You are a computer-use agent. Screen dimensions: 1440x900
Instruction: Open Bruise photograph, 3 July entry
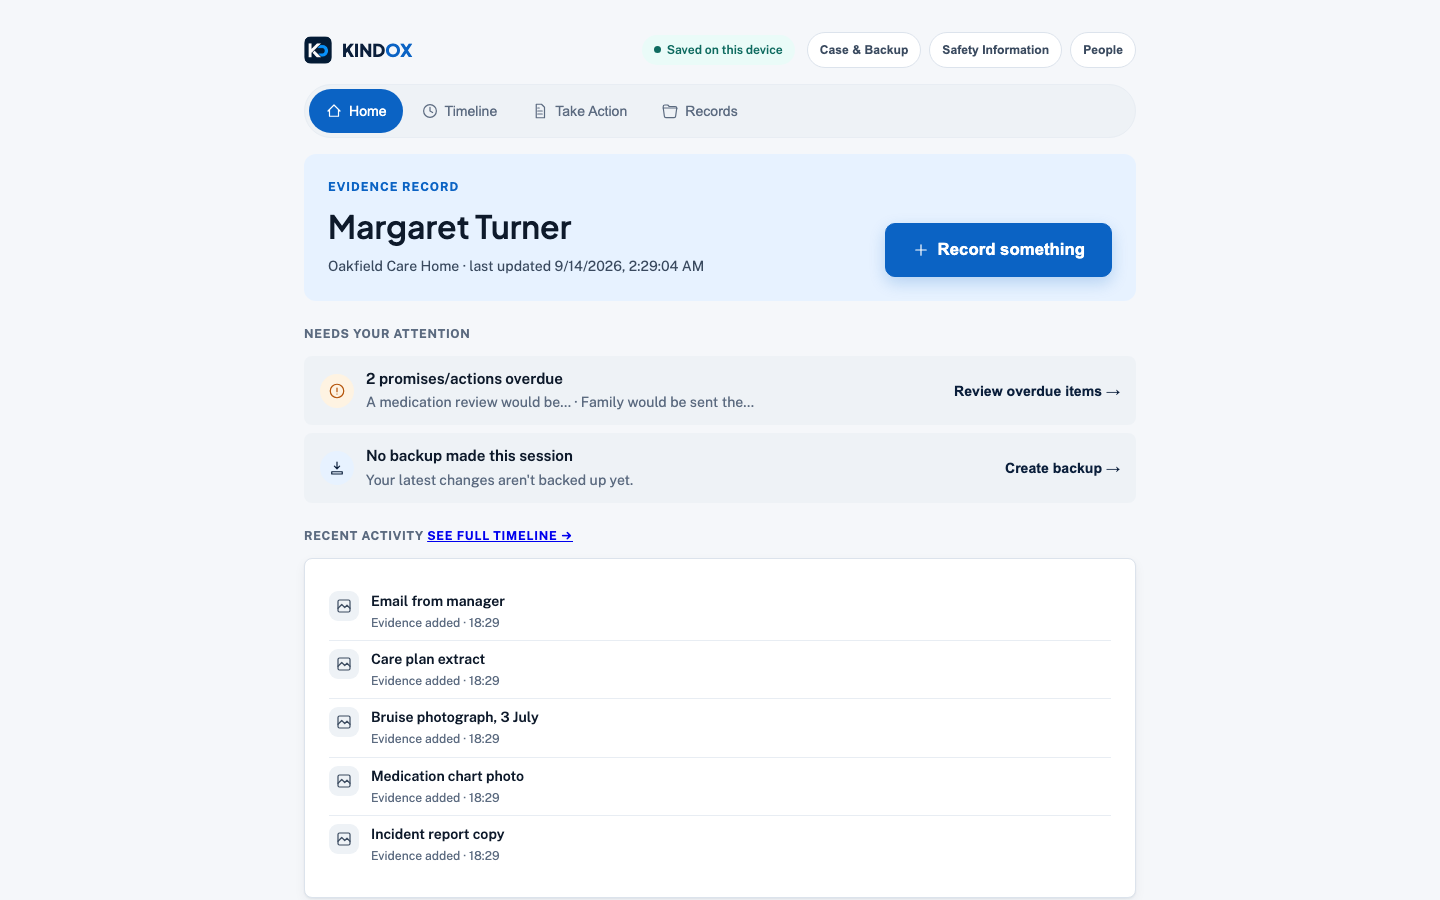pyautogui.click(x=720, y=727)
